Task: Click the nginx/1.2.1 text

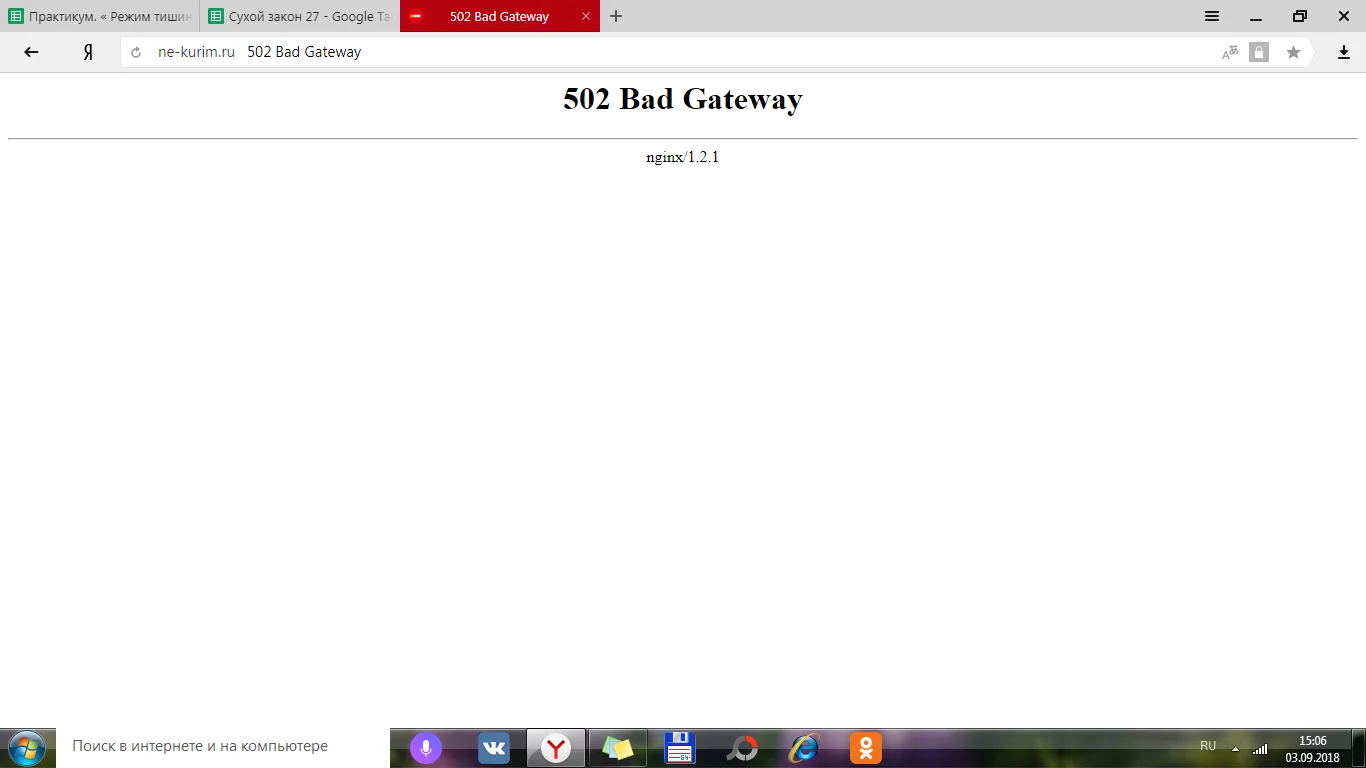Action: (683, 157)
